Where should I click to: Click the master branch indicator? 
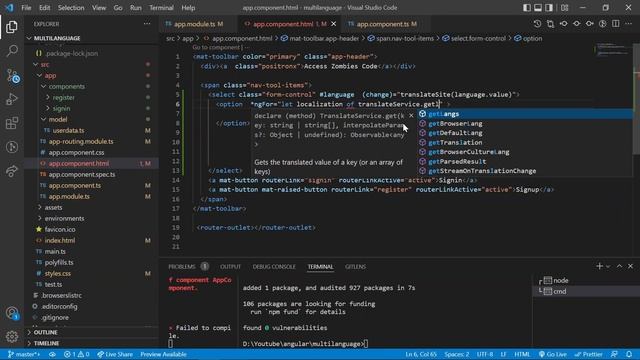click(24, 354)
